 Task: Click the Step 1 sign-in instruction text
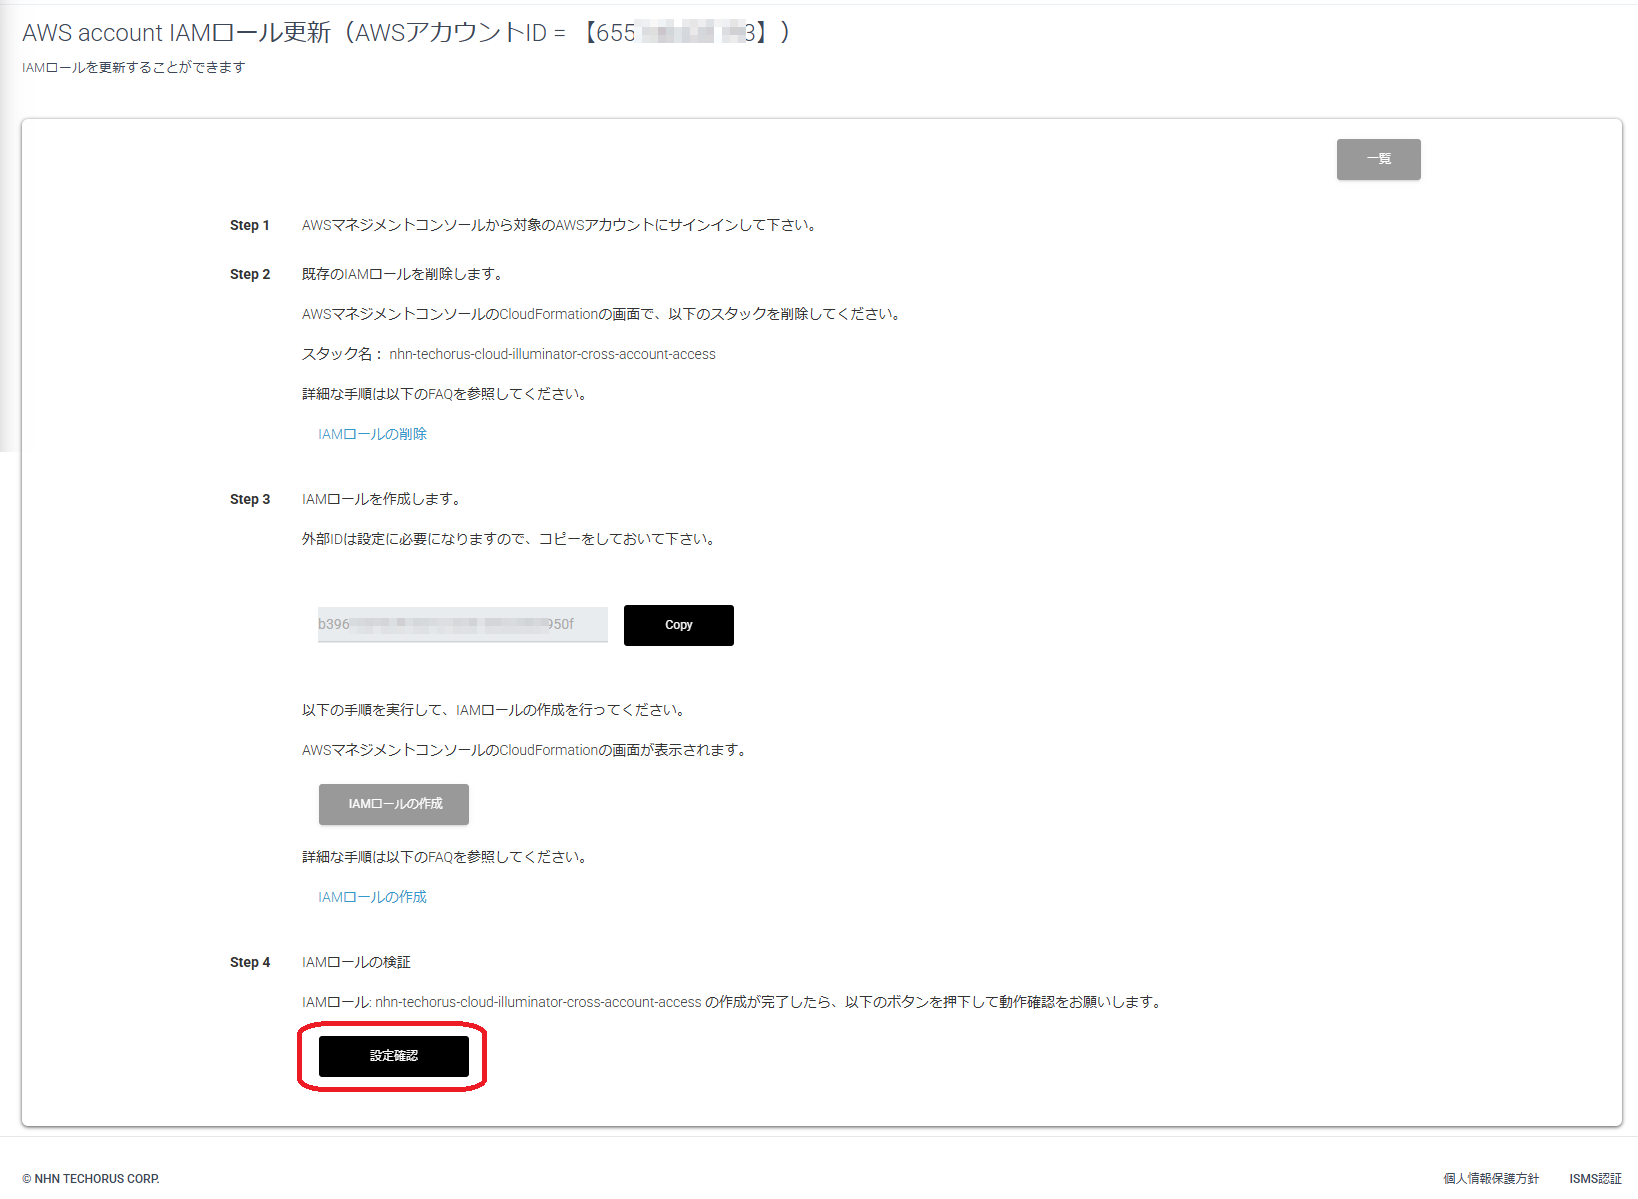point(559,225)
